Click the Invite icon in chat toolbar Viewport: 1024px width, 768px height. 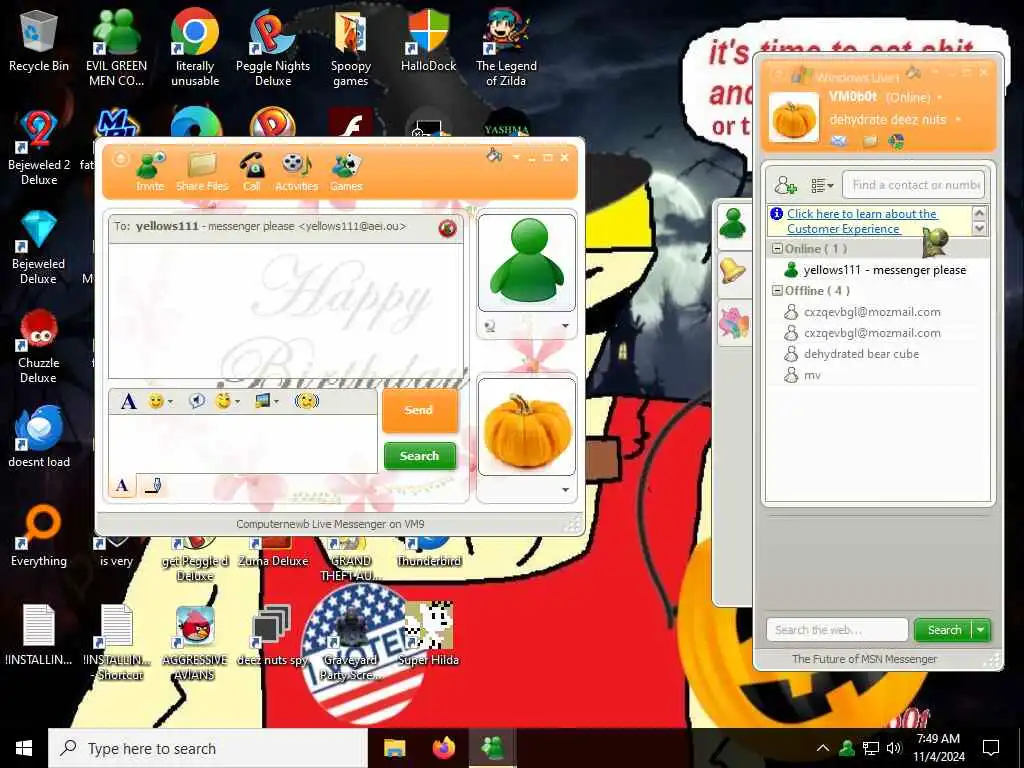click(x=150, y=172)
